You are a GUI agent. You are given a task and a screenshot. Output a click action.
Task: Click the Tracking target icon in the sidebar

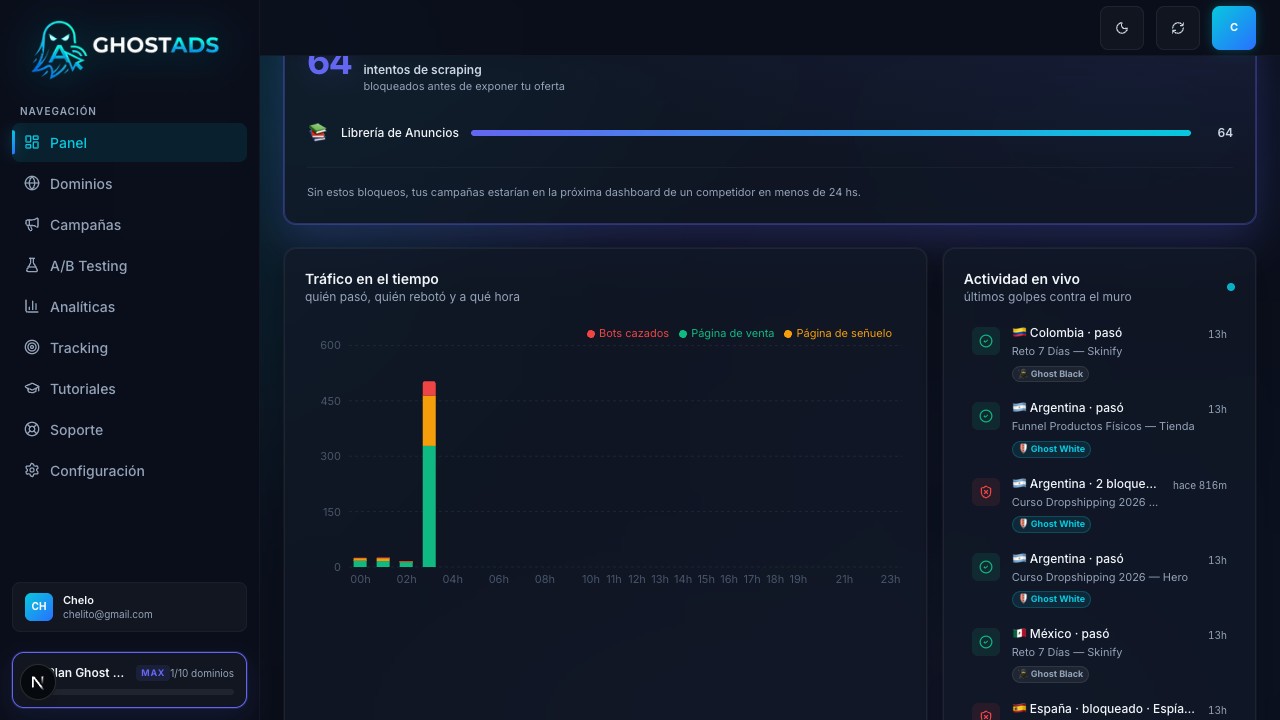pyautogui.click(x=32, y=348)
